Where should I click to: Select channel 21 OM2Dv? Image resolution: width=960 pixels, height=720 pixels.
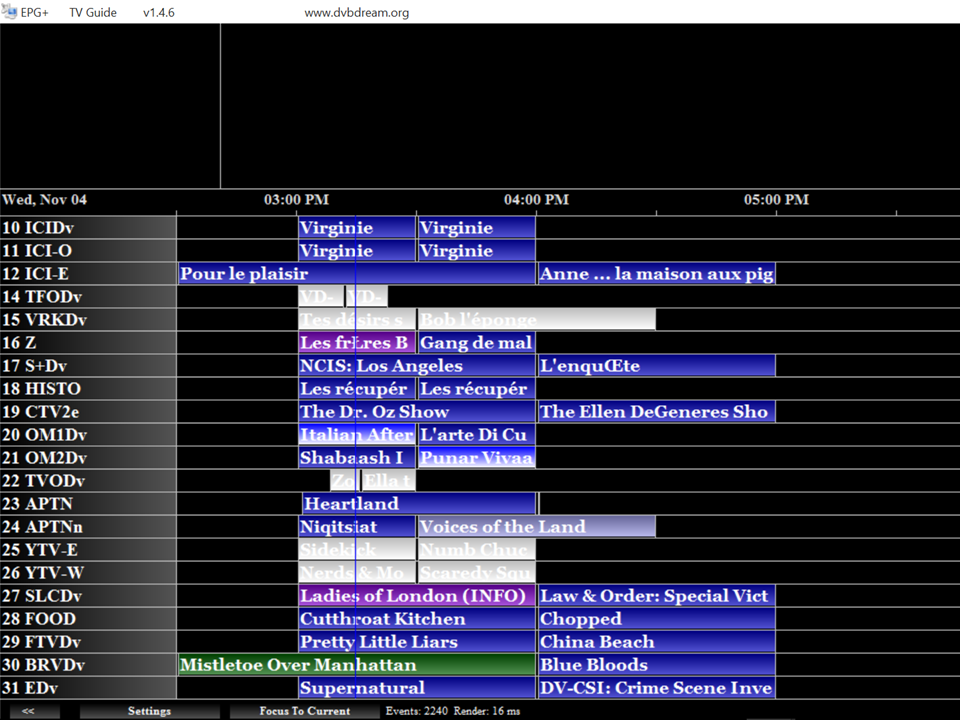[x=88, y=458]
